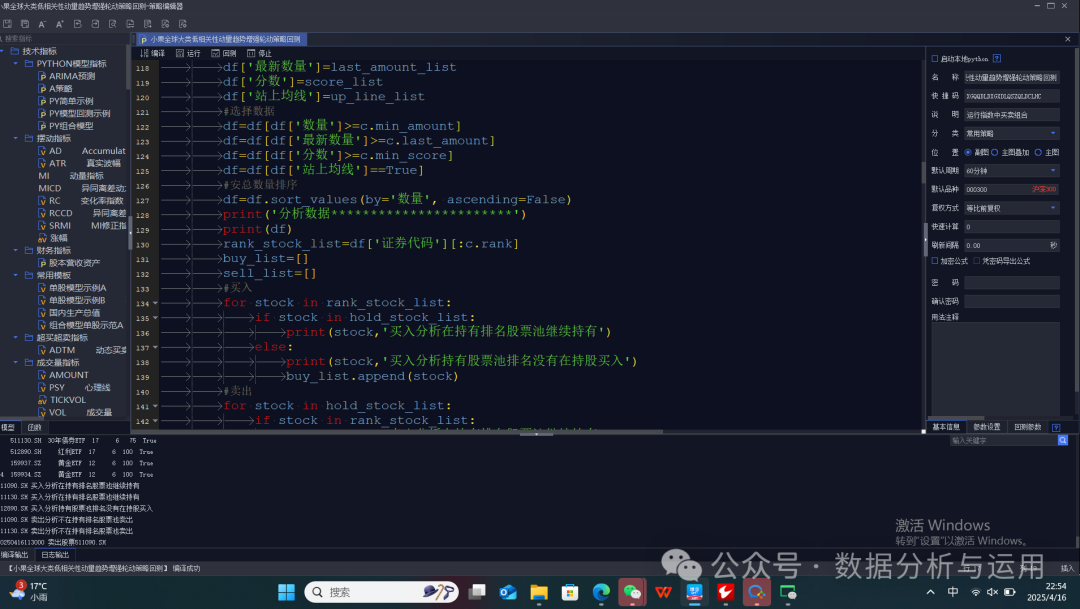Image resolution: width=1080 pixels, height=609 pixels.
Task: Open the 默认周期 dropdown showing 60分钟
Action: click(1011, 171)
